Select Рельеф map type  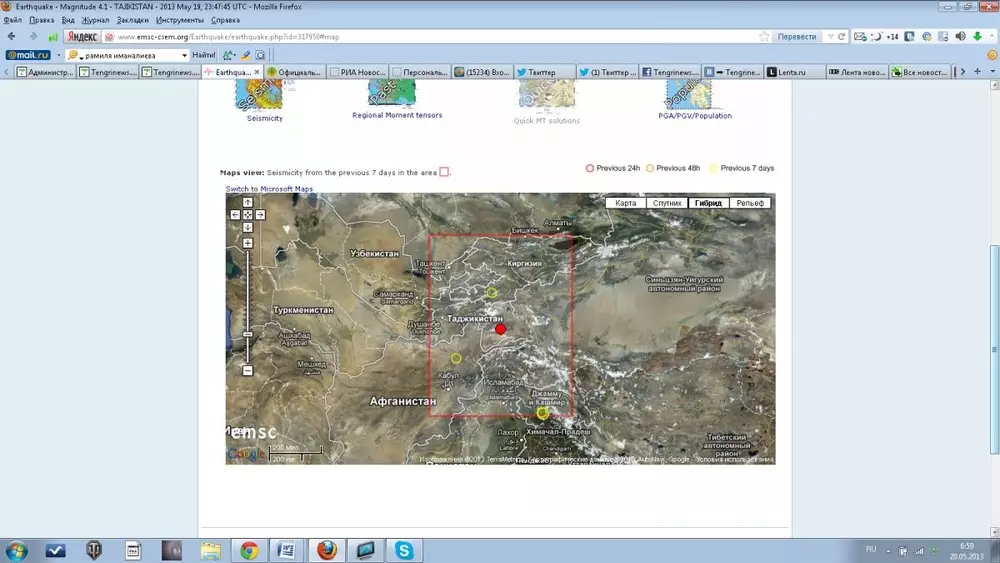[x=750, y=203]
